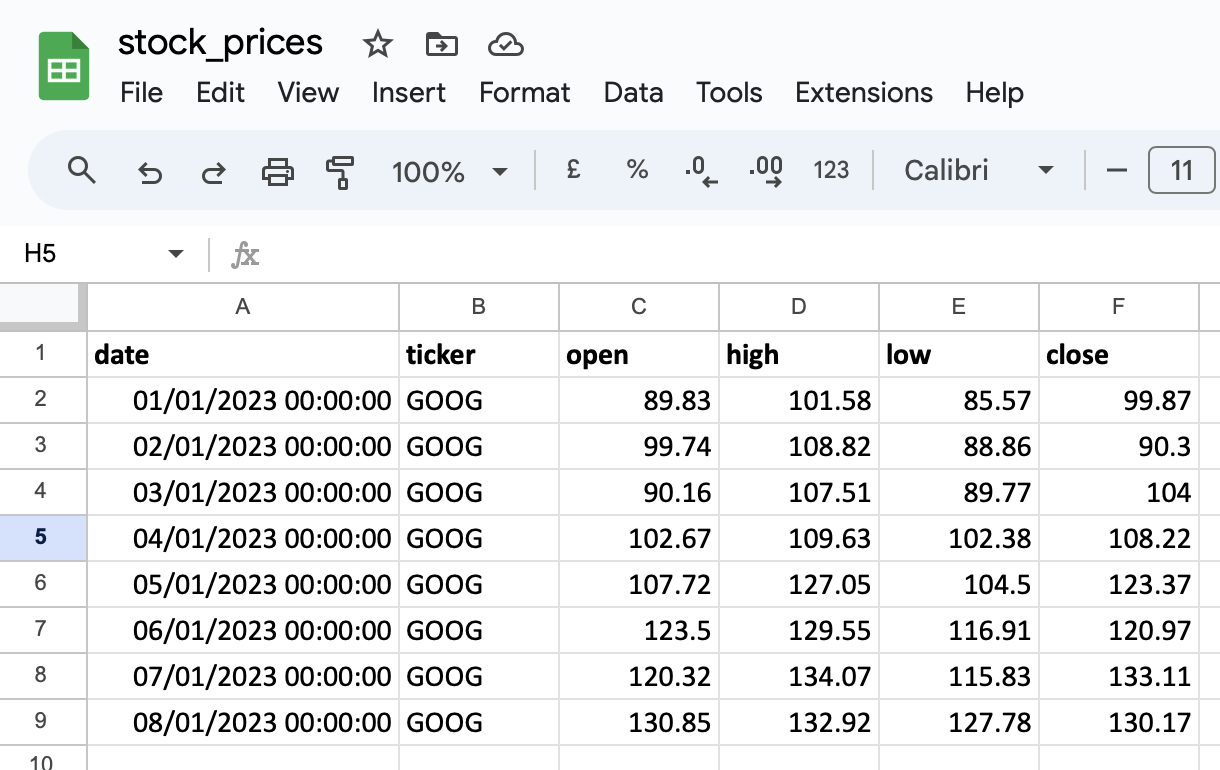Check the cloud save status icon
The image size is (1220, 770).
coord(506,44)
